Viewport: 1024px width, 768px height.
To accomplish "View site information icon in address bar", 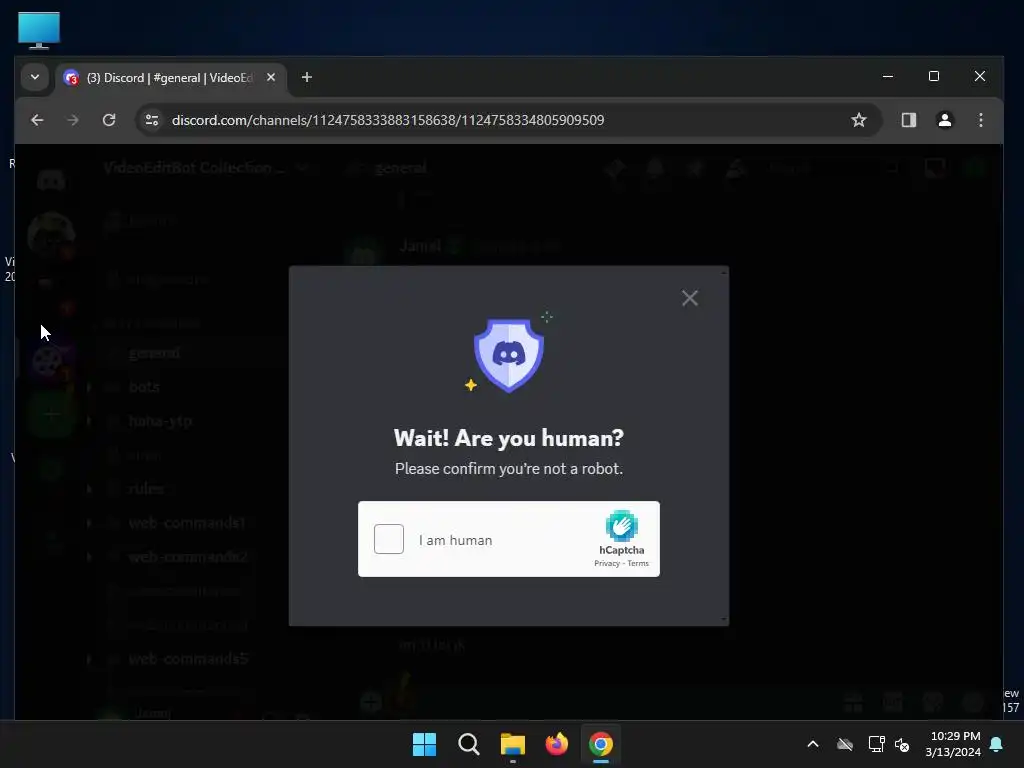I will tap(152, 120).
